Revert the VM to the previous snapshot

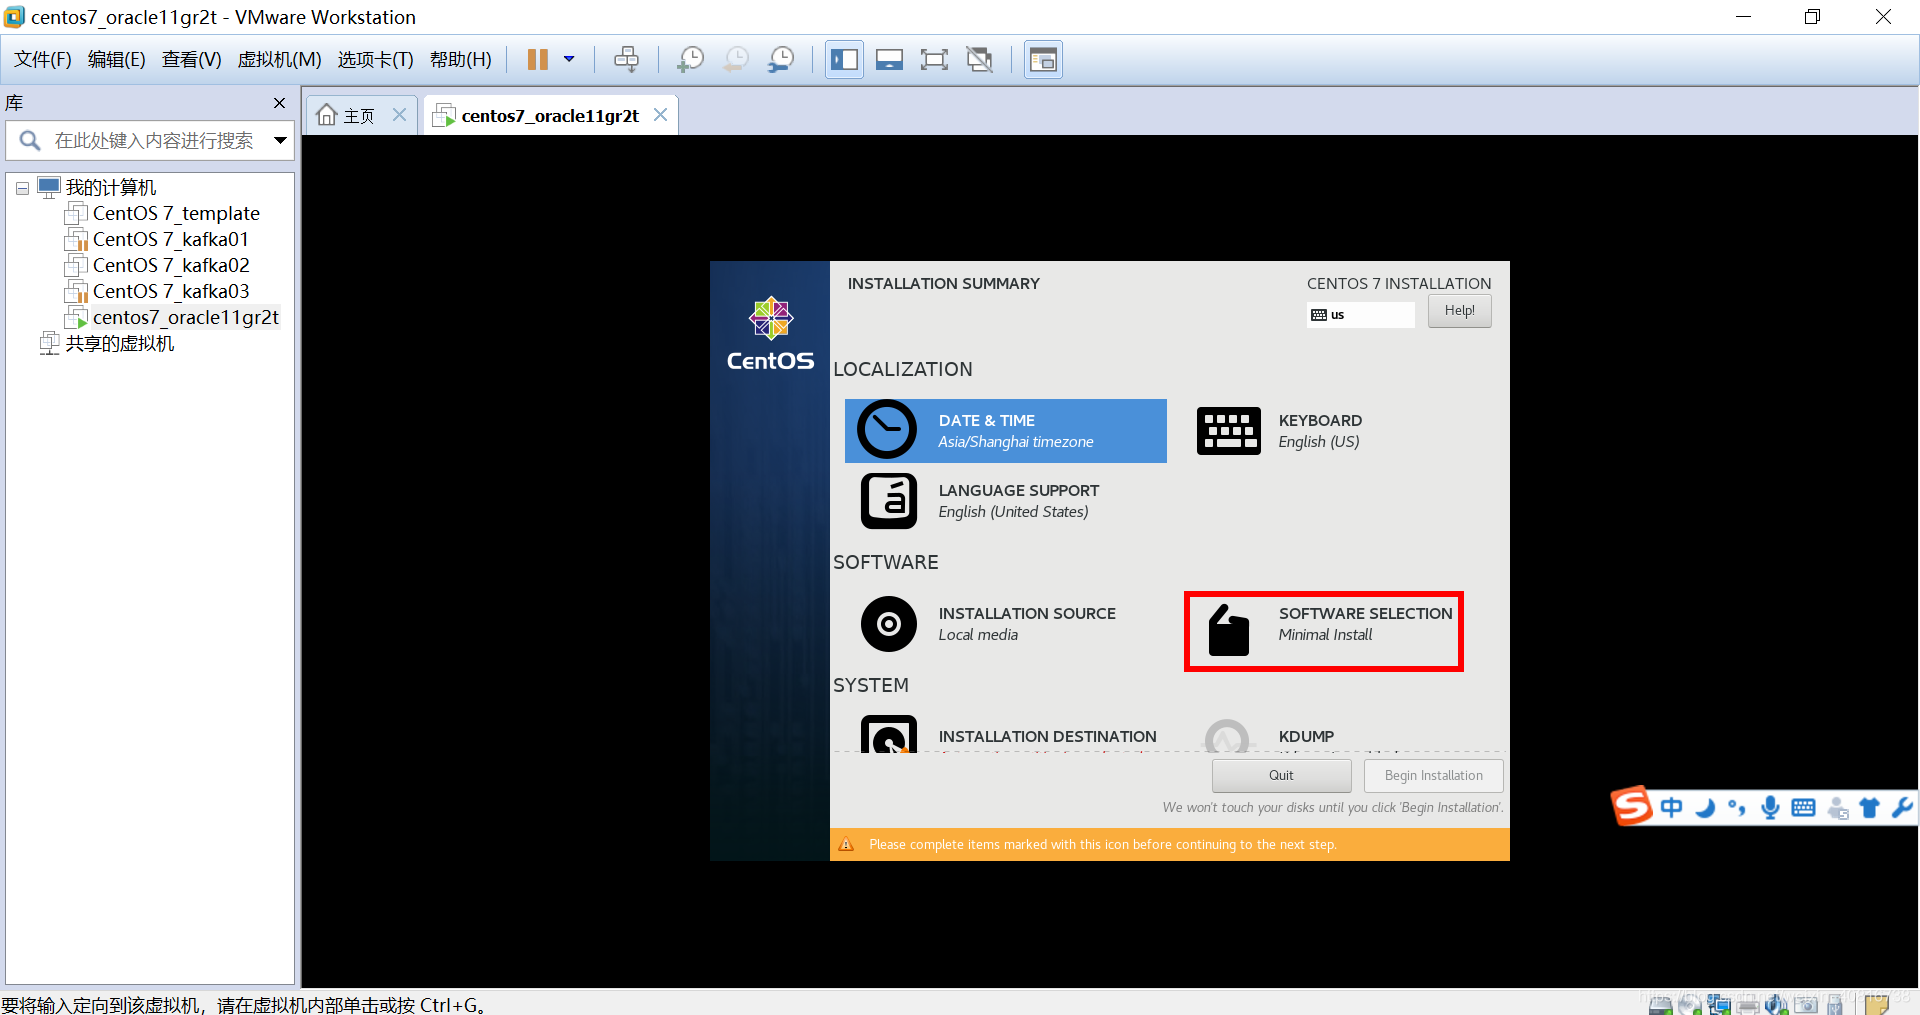tap(736, 60)
